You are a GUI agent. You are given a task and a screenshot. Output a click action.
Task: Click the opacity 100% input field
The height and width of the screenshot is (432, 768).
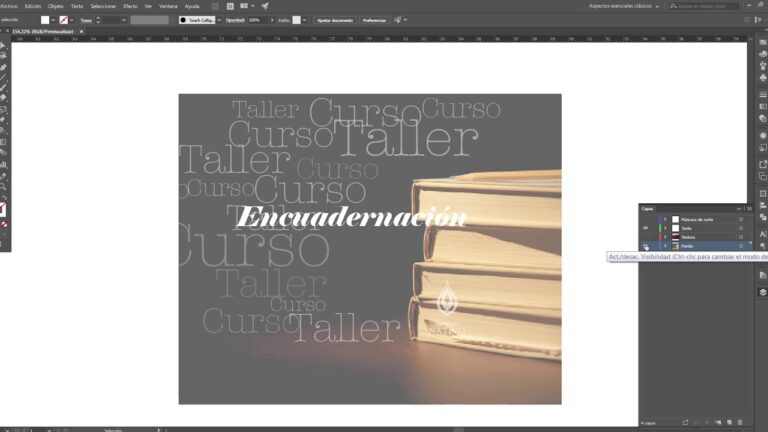point(258,20)
